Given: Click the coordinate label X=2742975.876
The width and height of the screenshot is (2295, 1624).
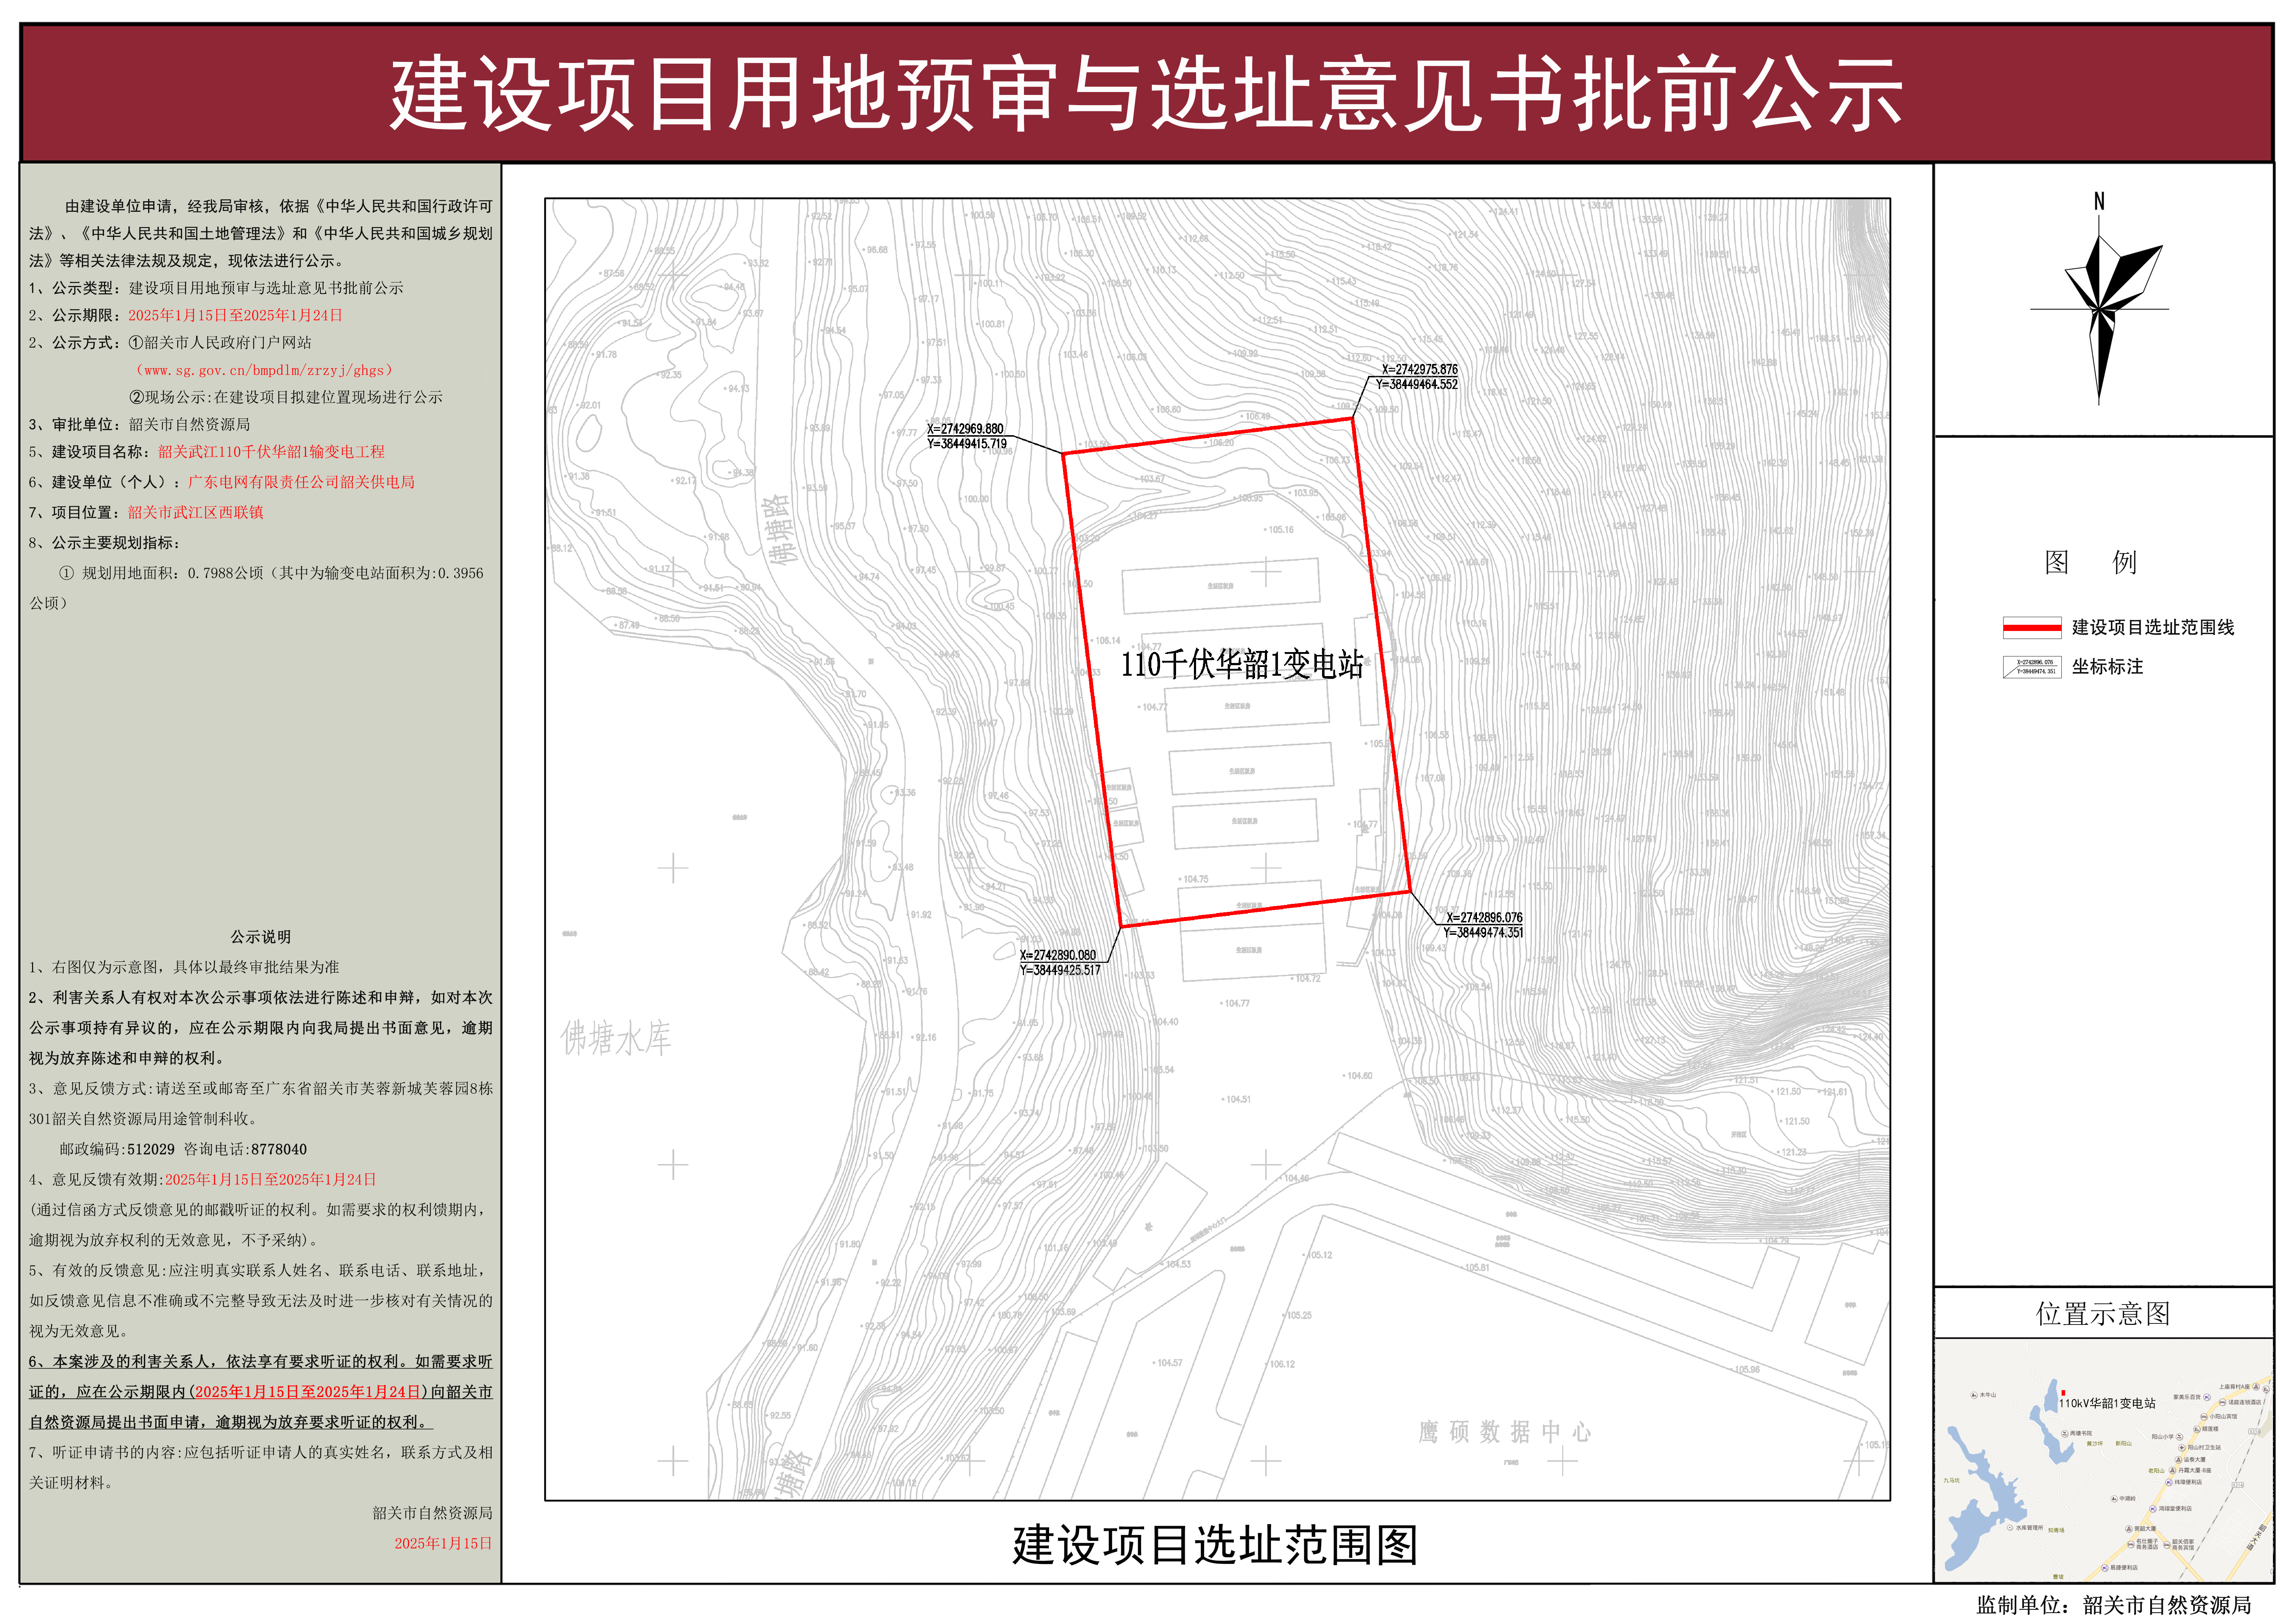Looking at the screenshot, I should click(1420, 370).
